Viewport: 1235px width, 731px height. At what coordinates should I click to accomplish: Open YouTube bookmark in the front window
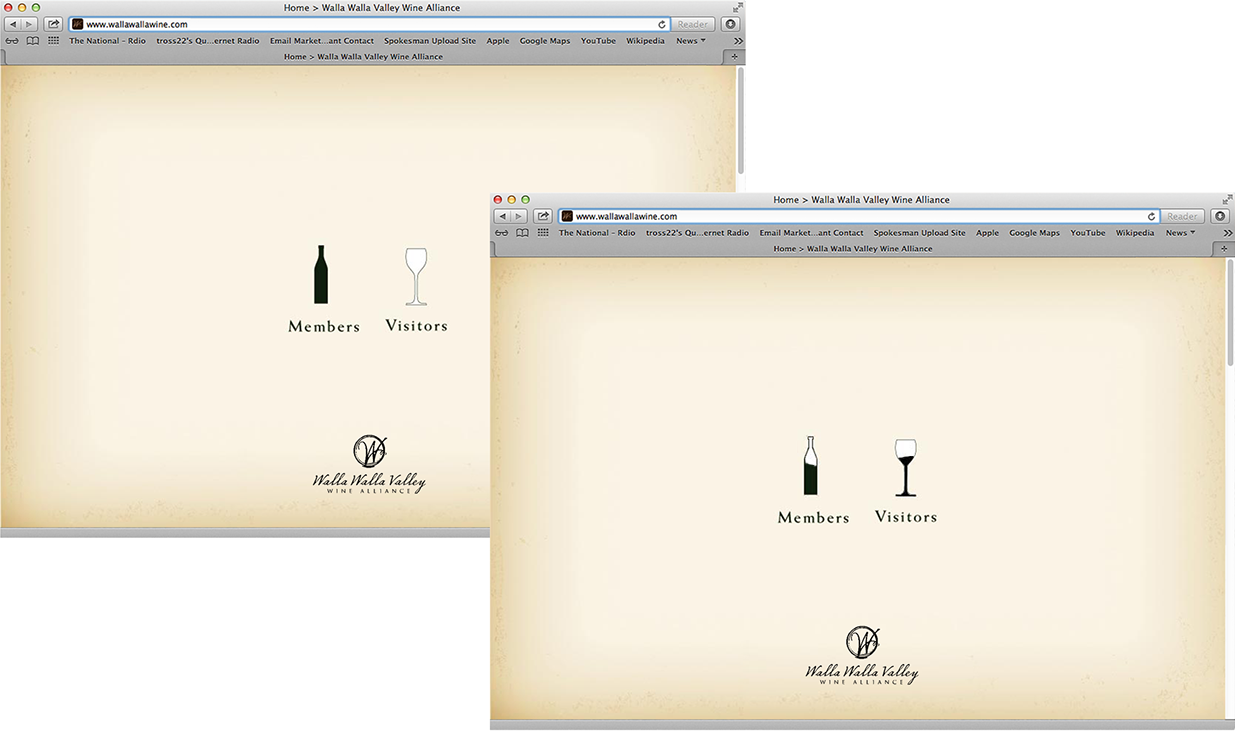pyautogui.click(x=1088, y=233)
